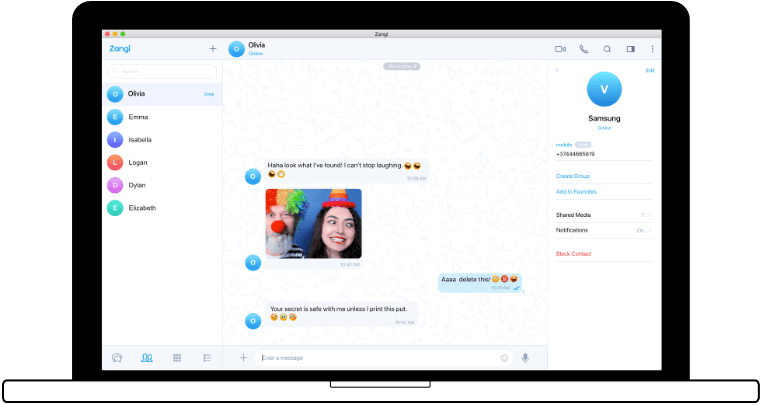Select Isabella in the contact list
This screenshot has width=762, height=405.
[x=162, y=140]
